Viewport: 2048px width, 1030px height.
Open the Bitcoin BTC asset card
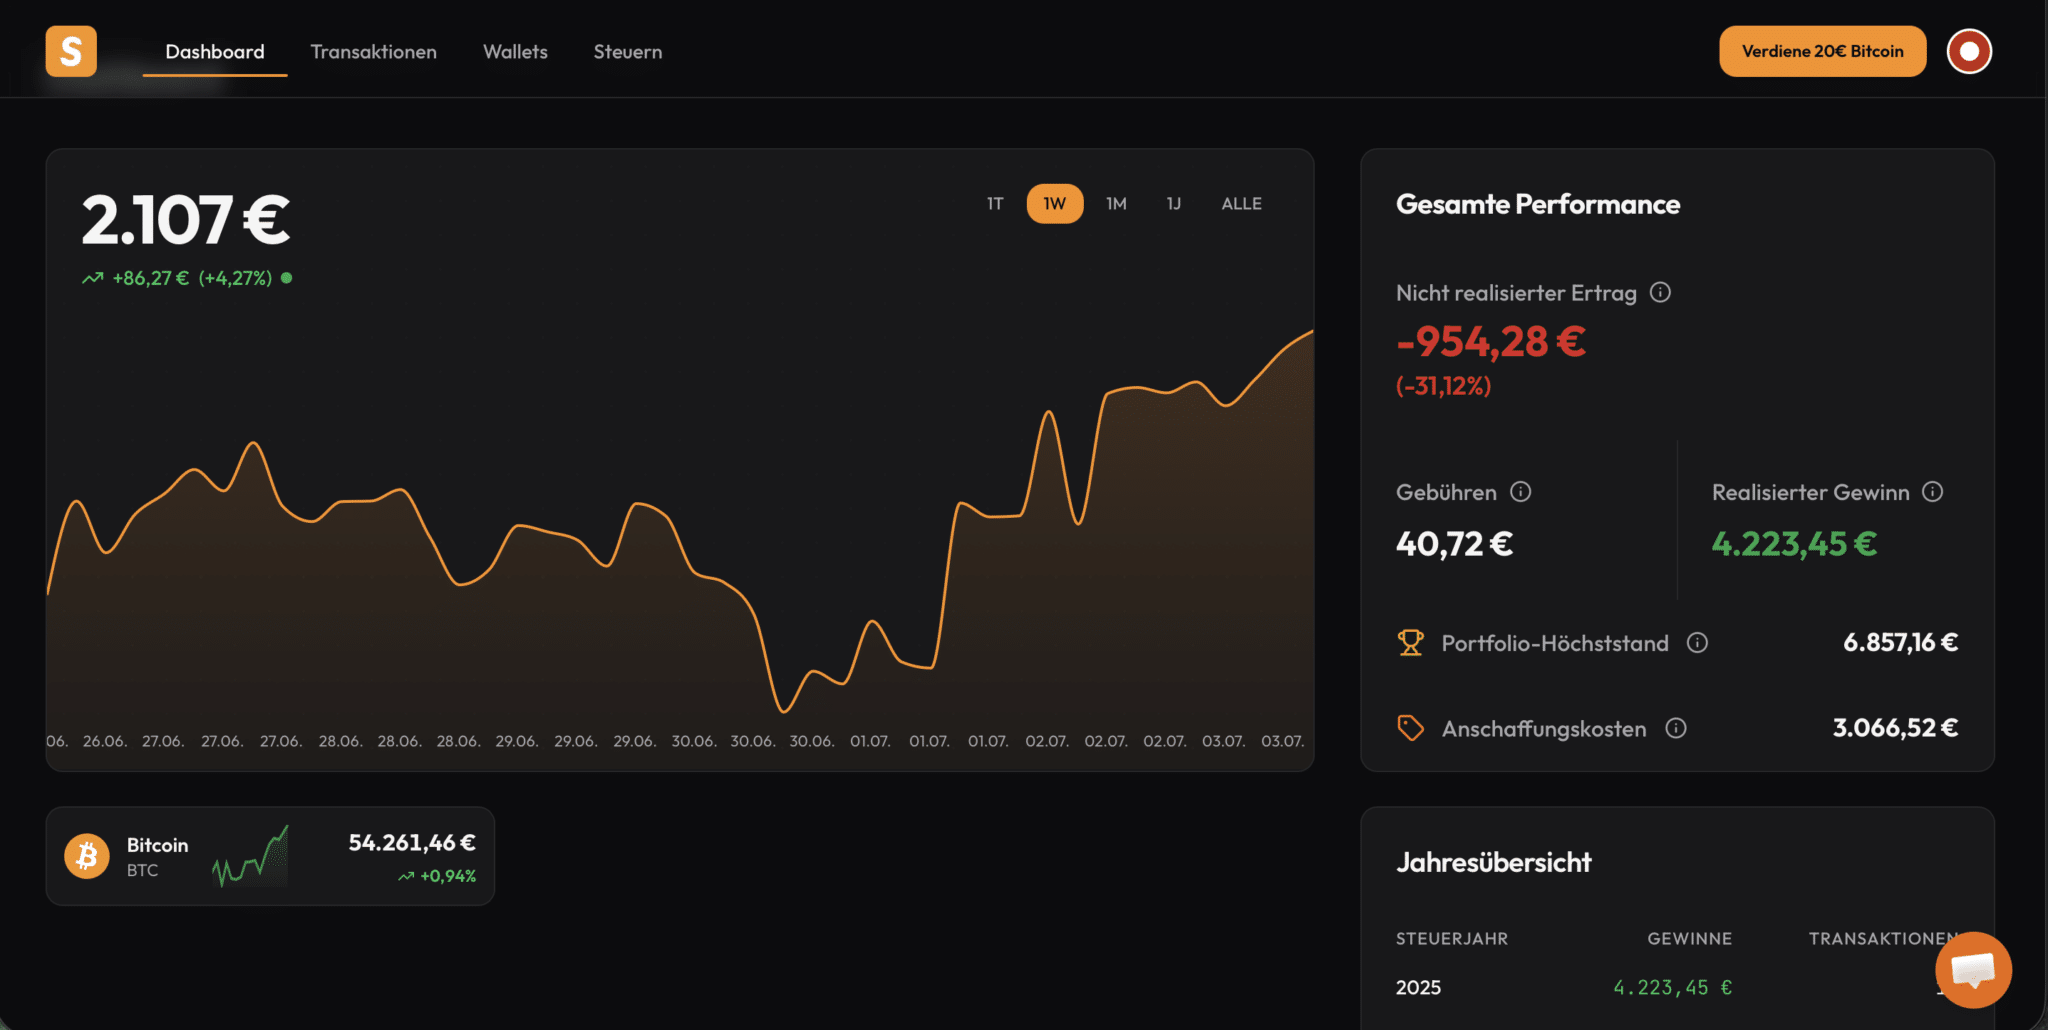tap(270, 856)
